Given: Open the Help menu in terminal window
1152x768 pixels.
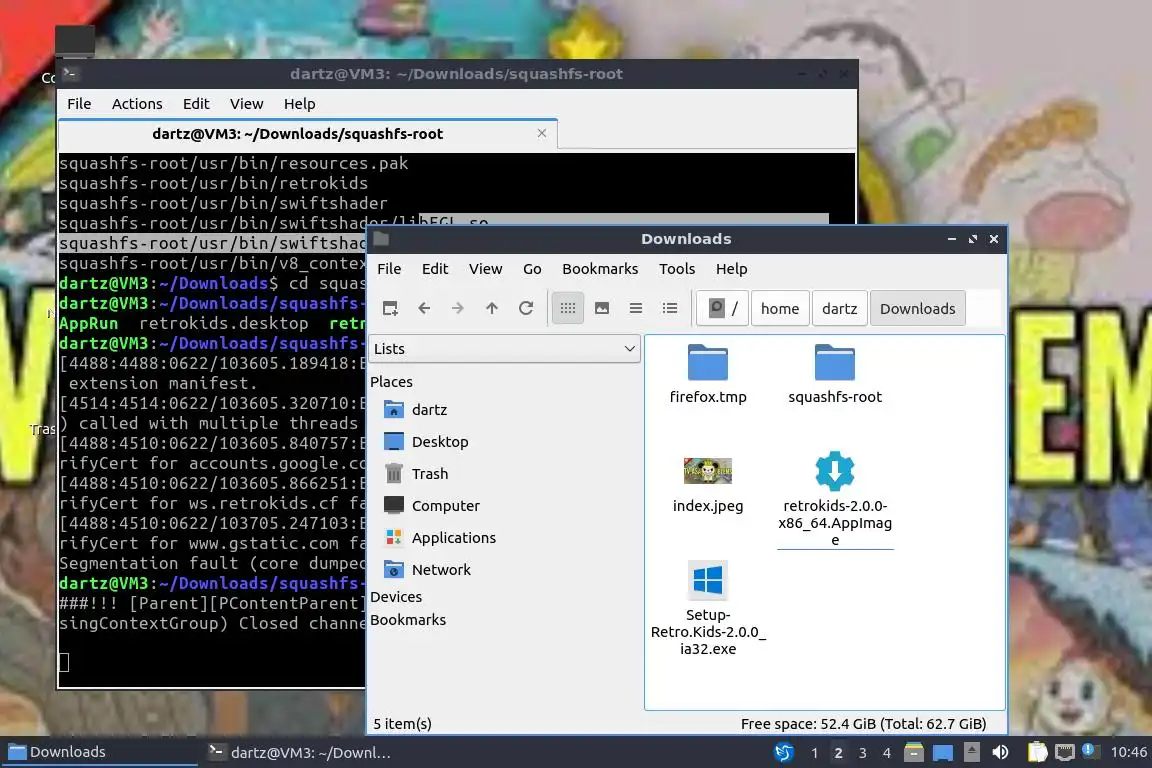Looking at the screenshot, I should 300,104.
